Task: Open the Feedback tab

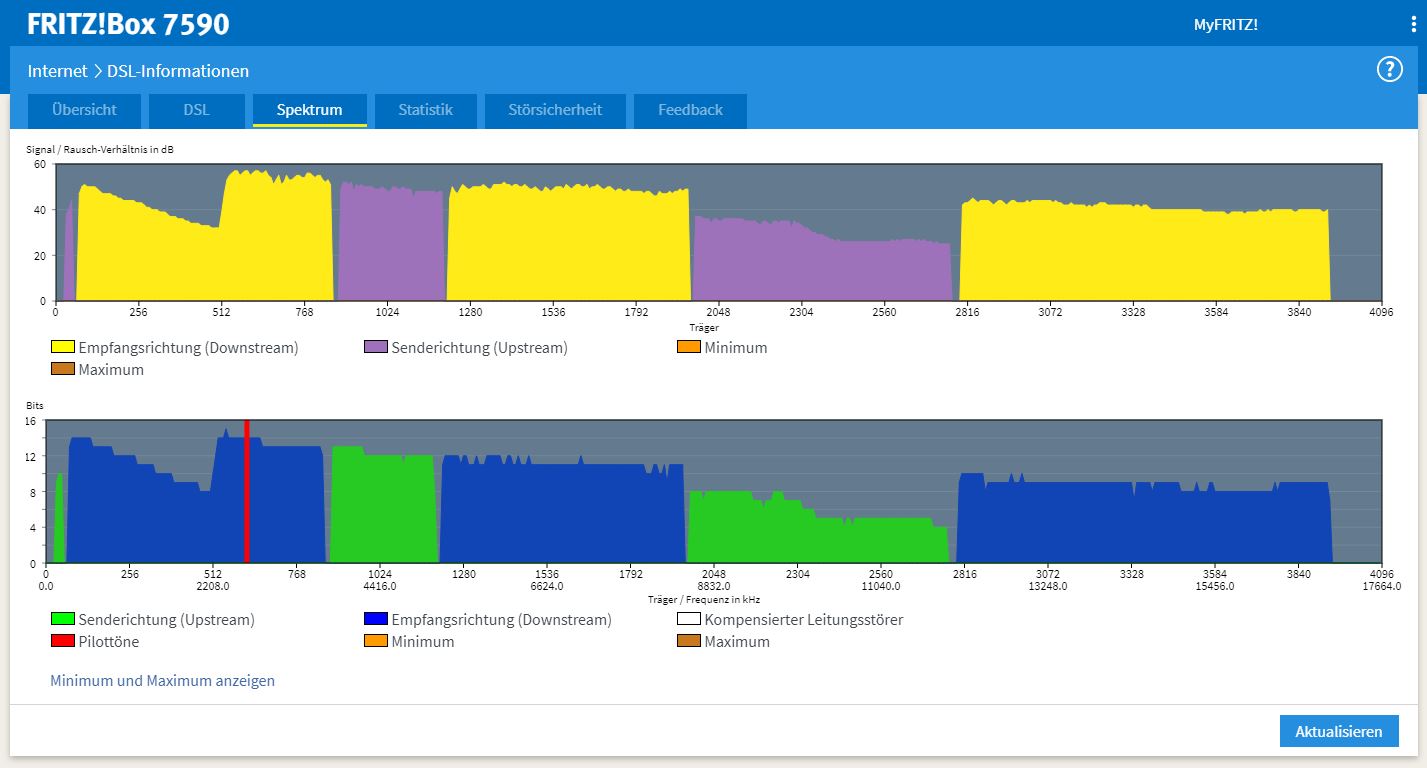Action: pos(690,110)
